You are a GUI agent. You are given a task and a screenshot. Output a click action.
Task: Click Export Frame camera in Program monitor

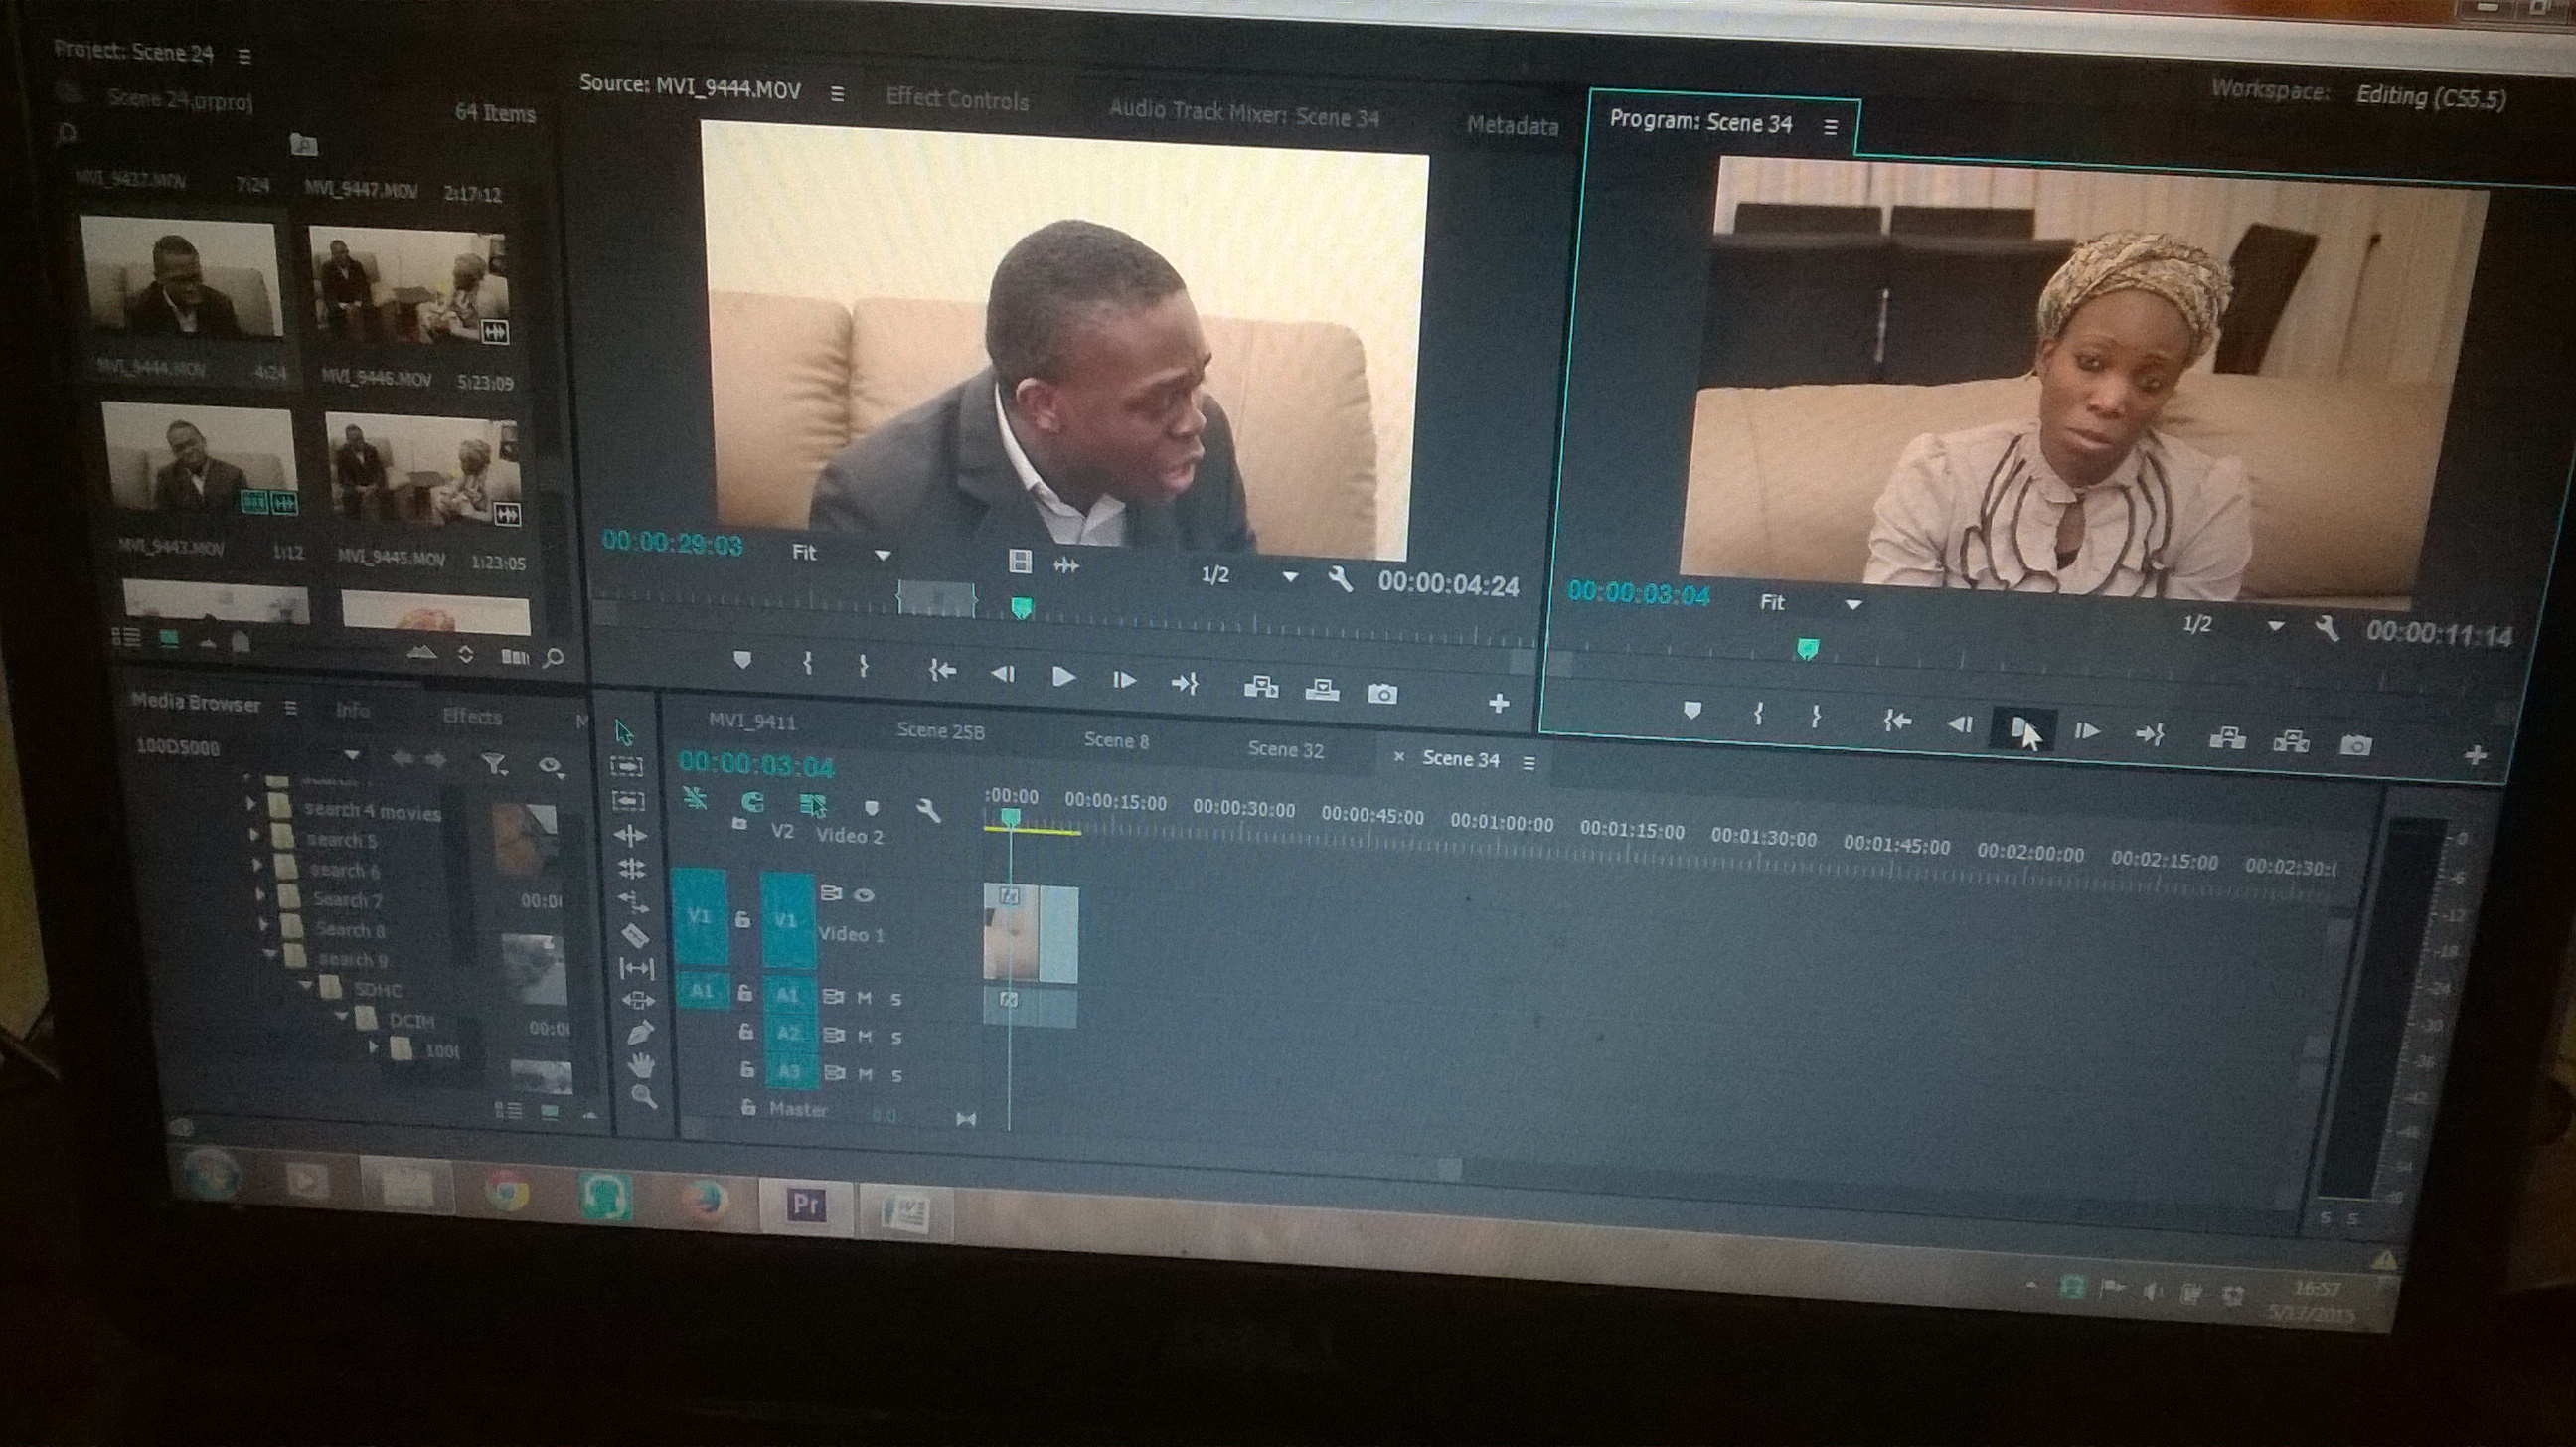(x=2355, y=745)
